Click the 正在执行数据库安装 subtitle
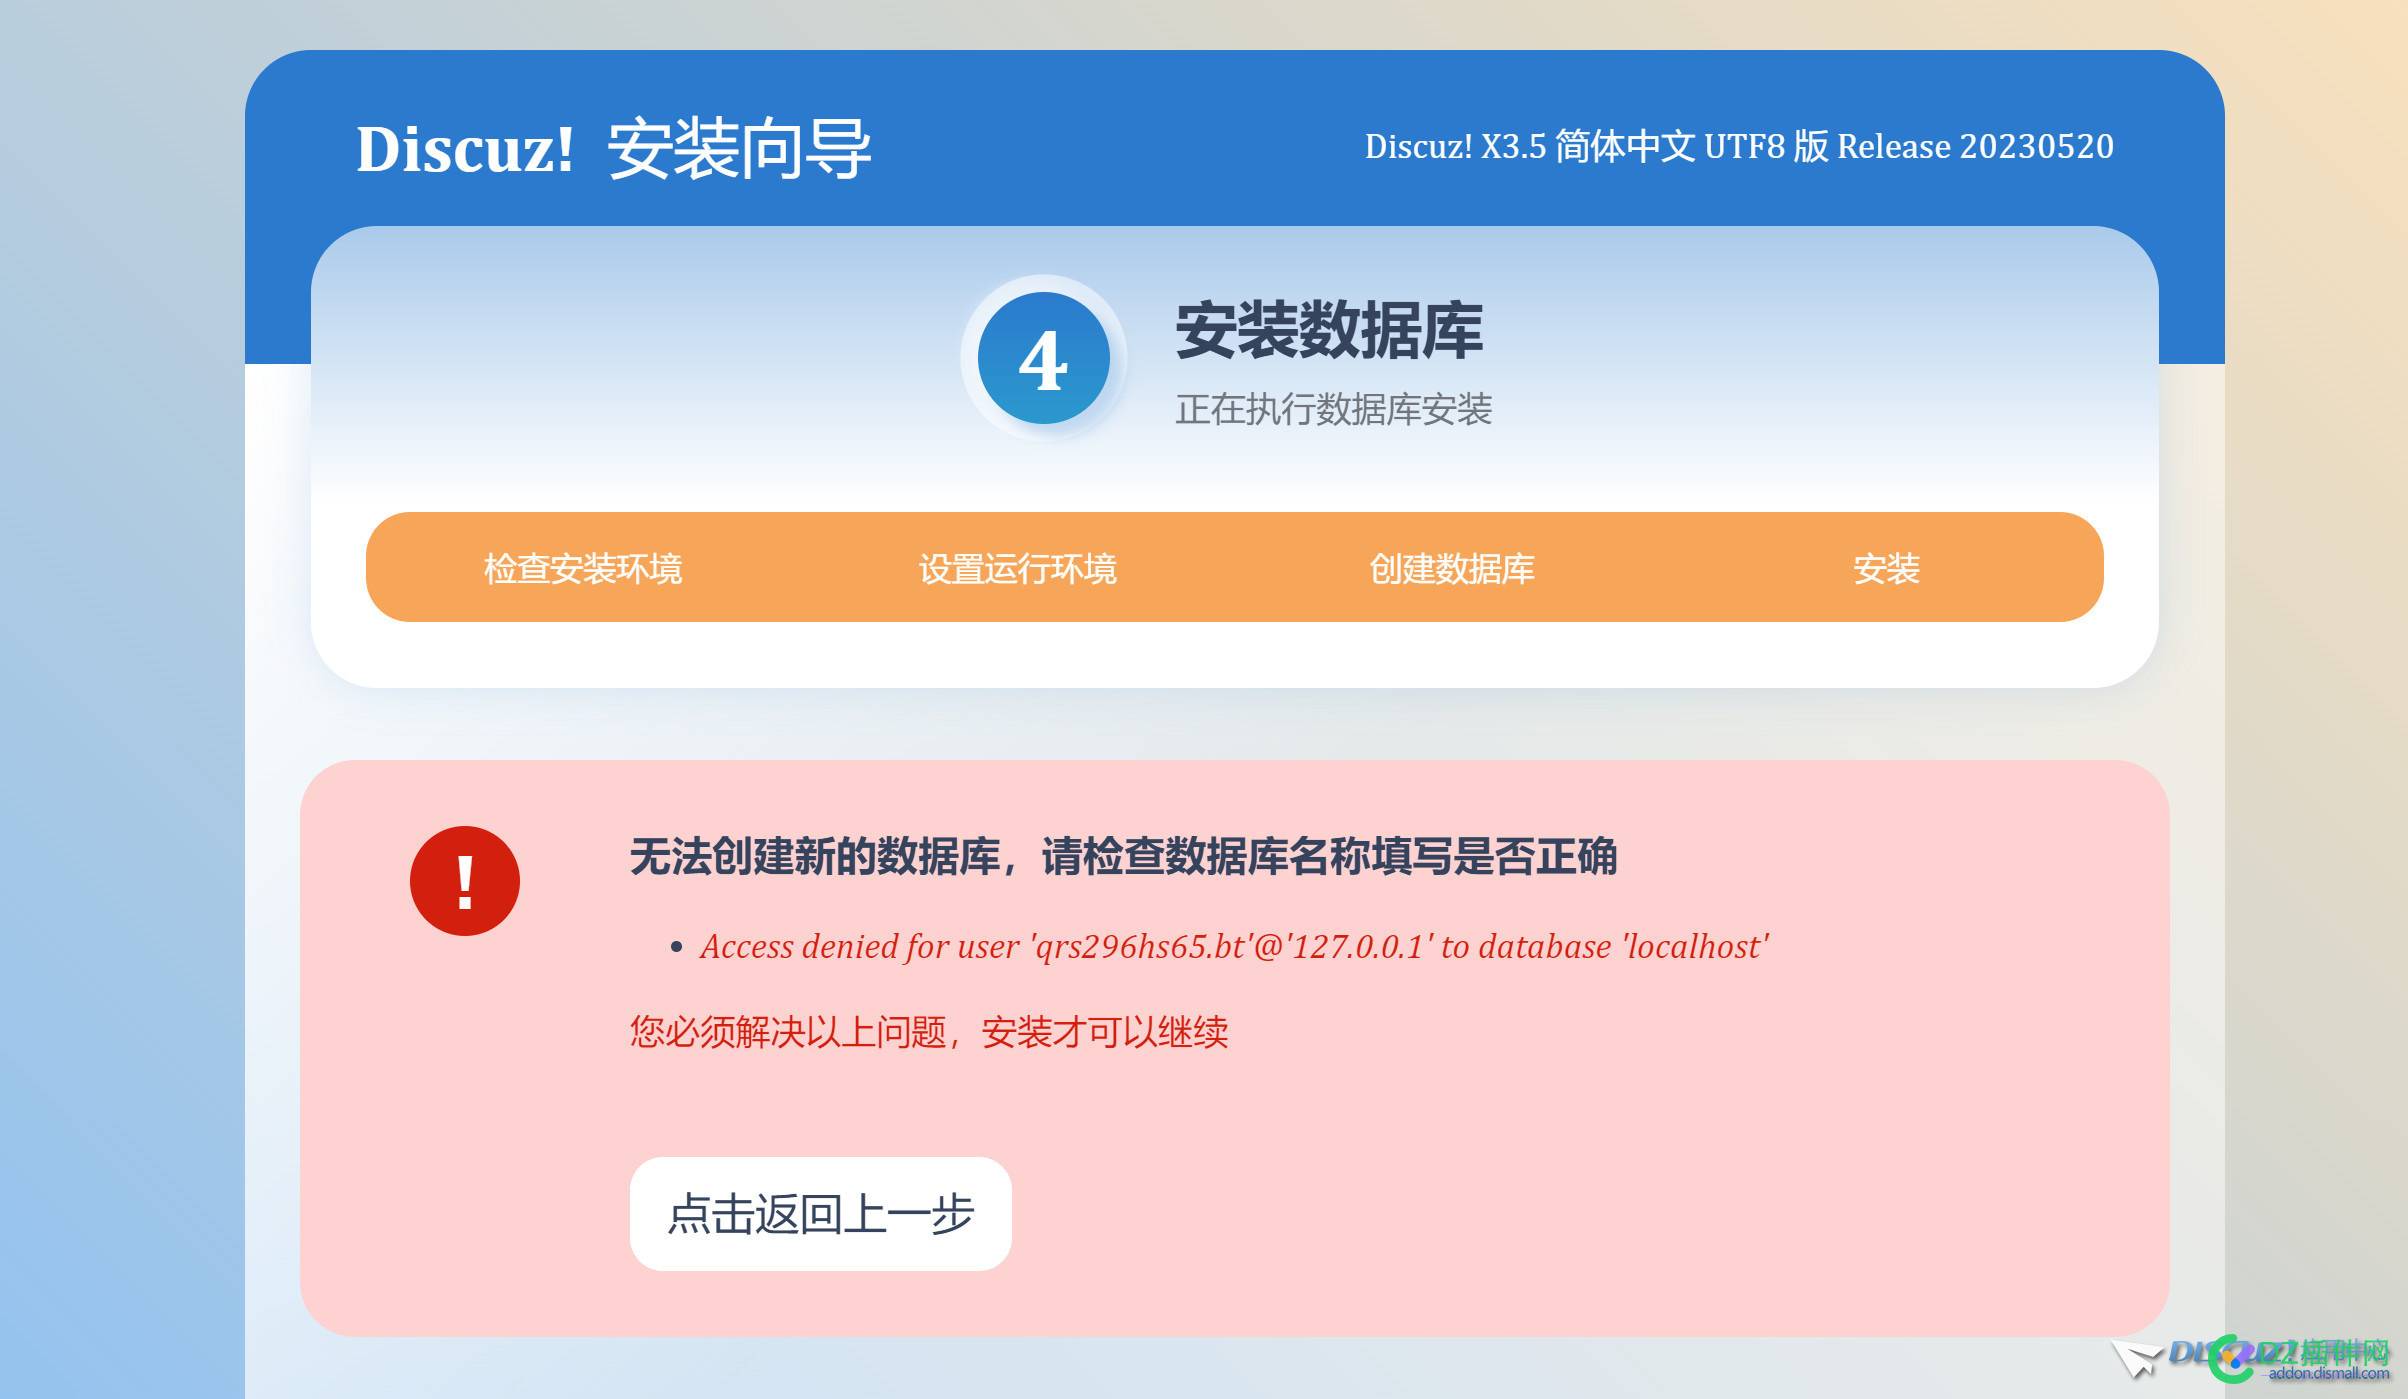 tap(1333, 409)
